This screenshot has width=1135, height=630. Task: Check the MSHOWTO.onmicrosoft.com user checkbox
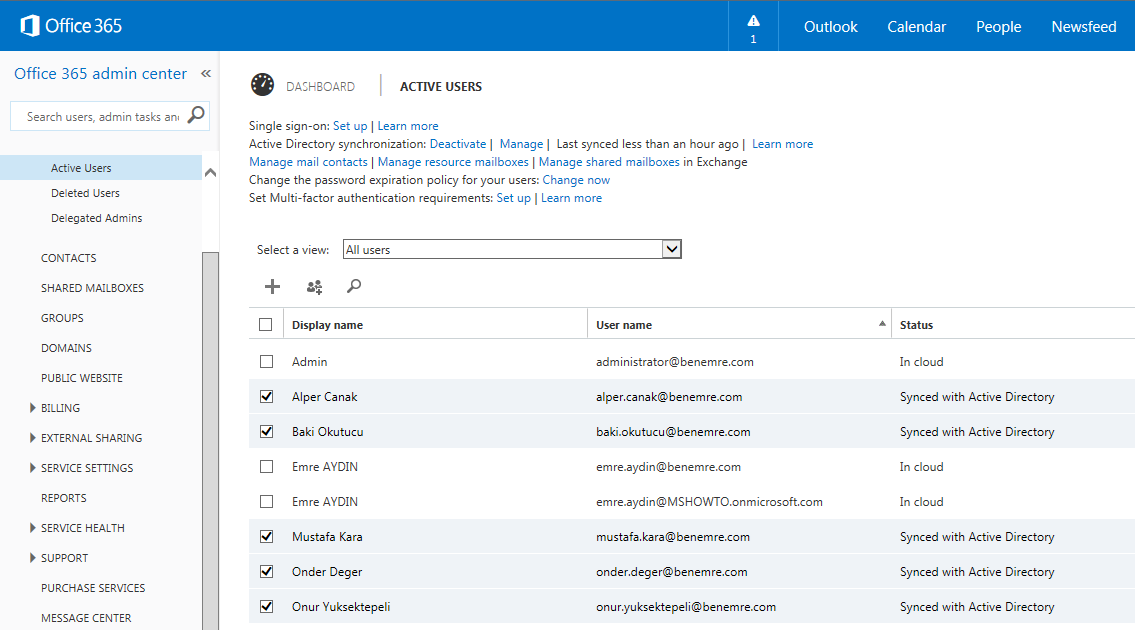pyautogui.click(x=266, y=502)
